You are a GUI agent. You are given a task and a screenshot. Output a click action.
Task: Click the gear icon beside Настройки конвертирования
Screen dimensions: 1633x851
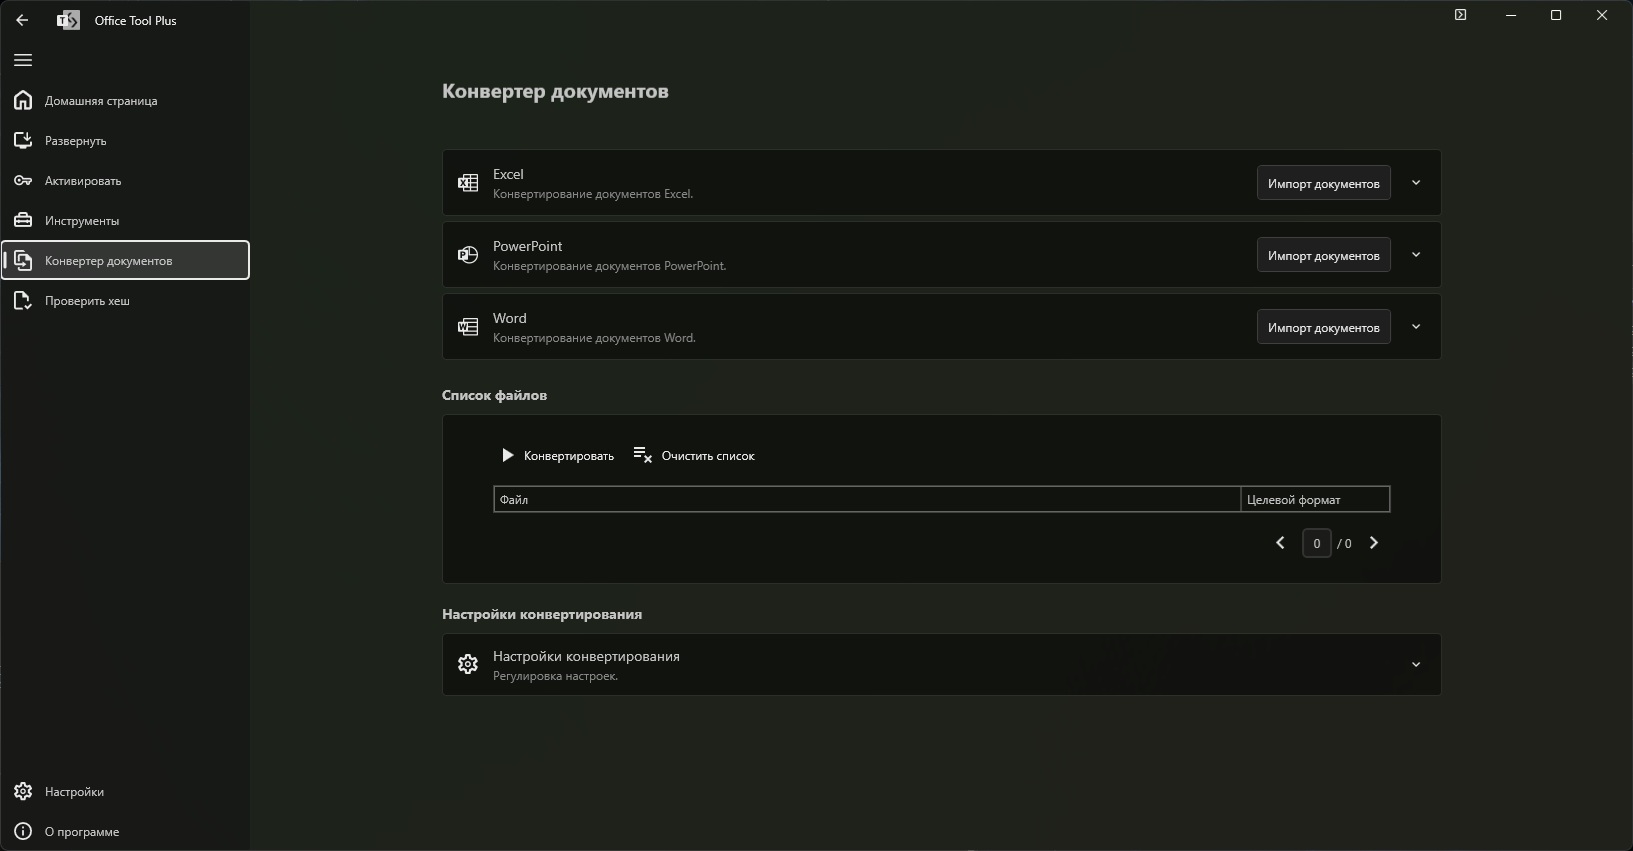click(x=467, y=665)
